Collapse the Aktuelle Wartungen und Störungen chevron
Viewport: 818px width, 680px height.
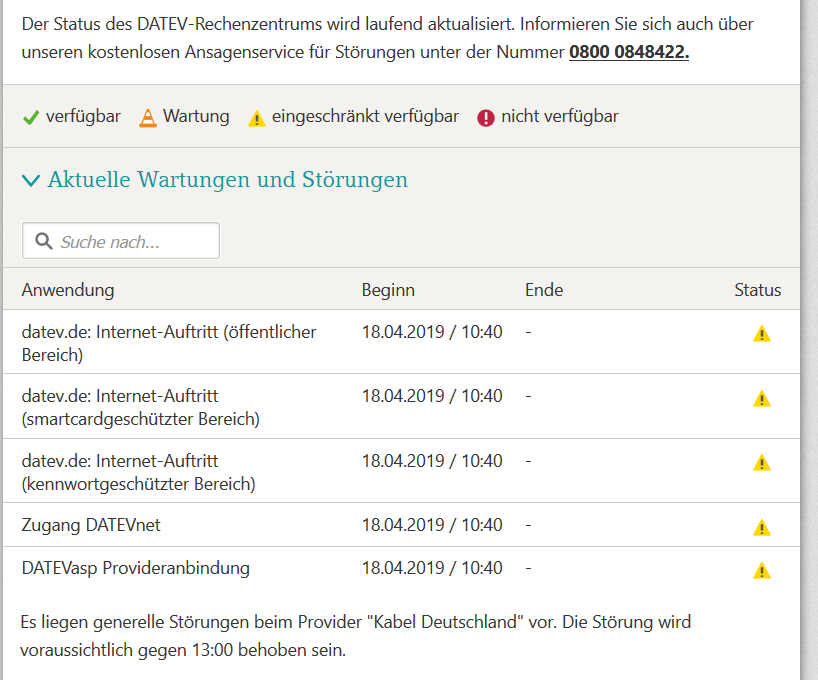[31, 181]
